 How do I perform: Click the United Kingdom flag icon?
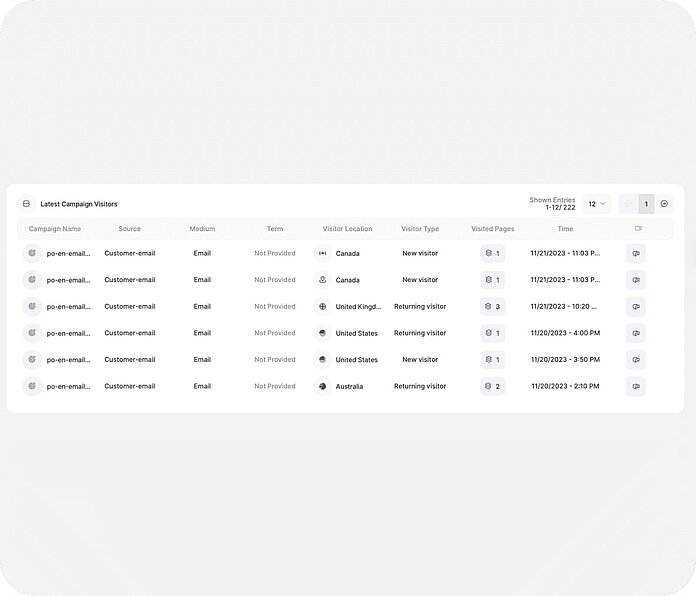tap(323, 306)
